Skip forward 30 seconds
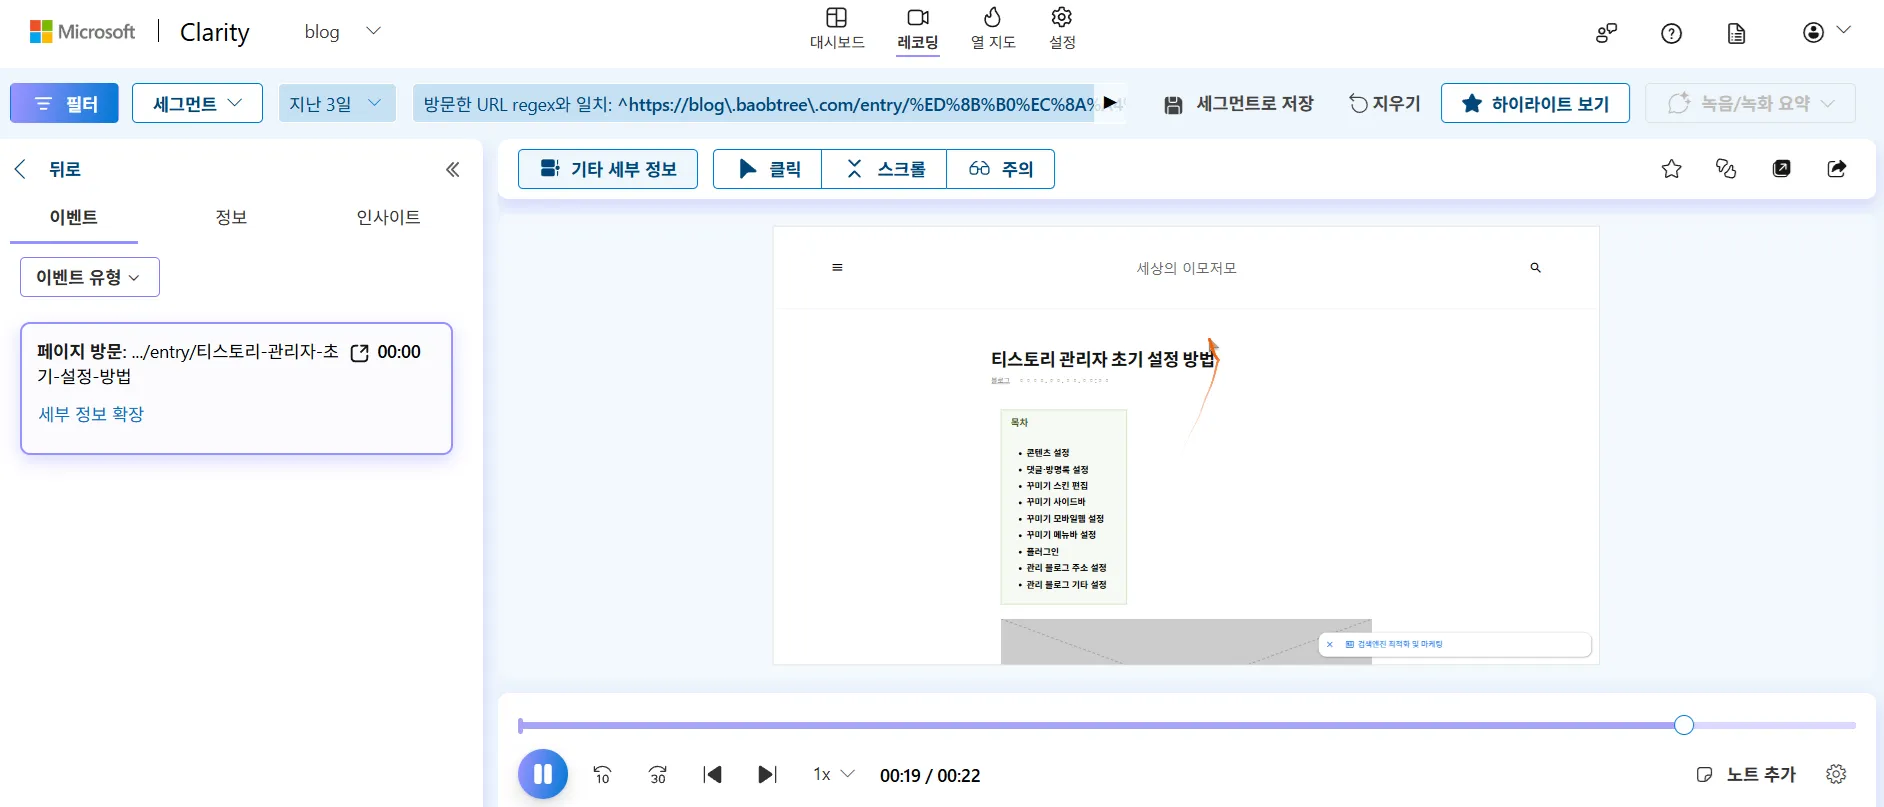 (657, 774)
